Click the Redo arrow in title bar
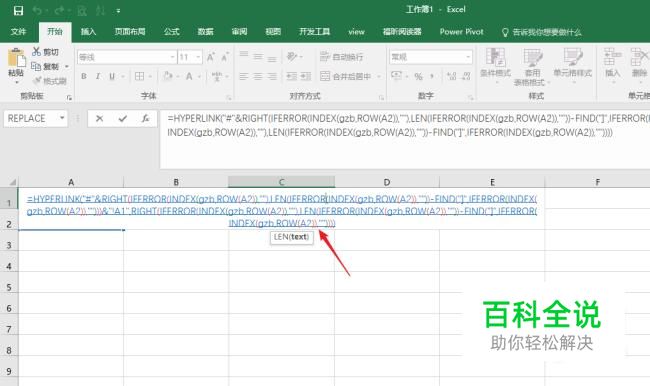 click(x=60, y=10)
